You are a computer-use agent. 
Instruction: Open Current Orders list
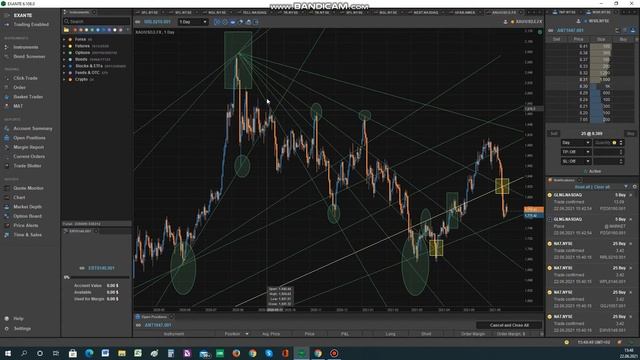tap(29, 157)
